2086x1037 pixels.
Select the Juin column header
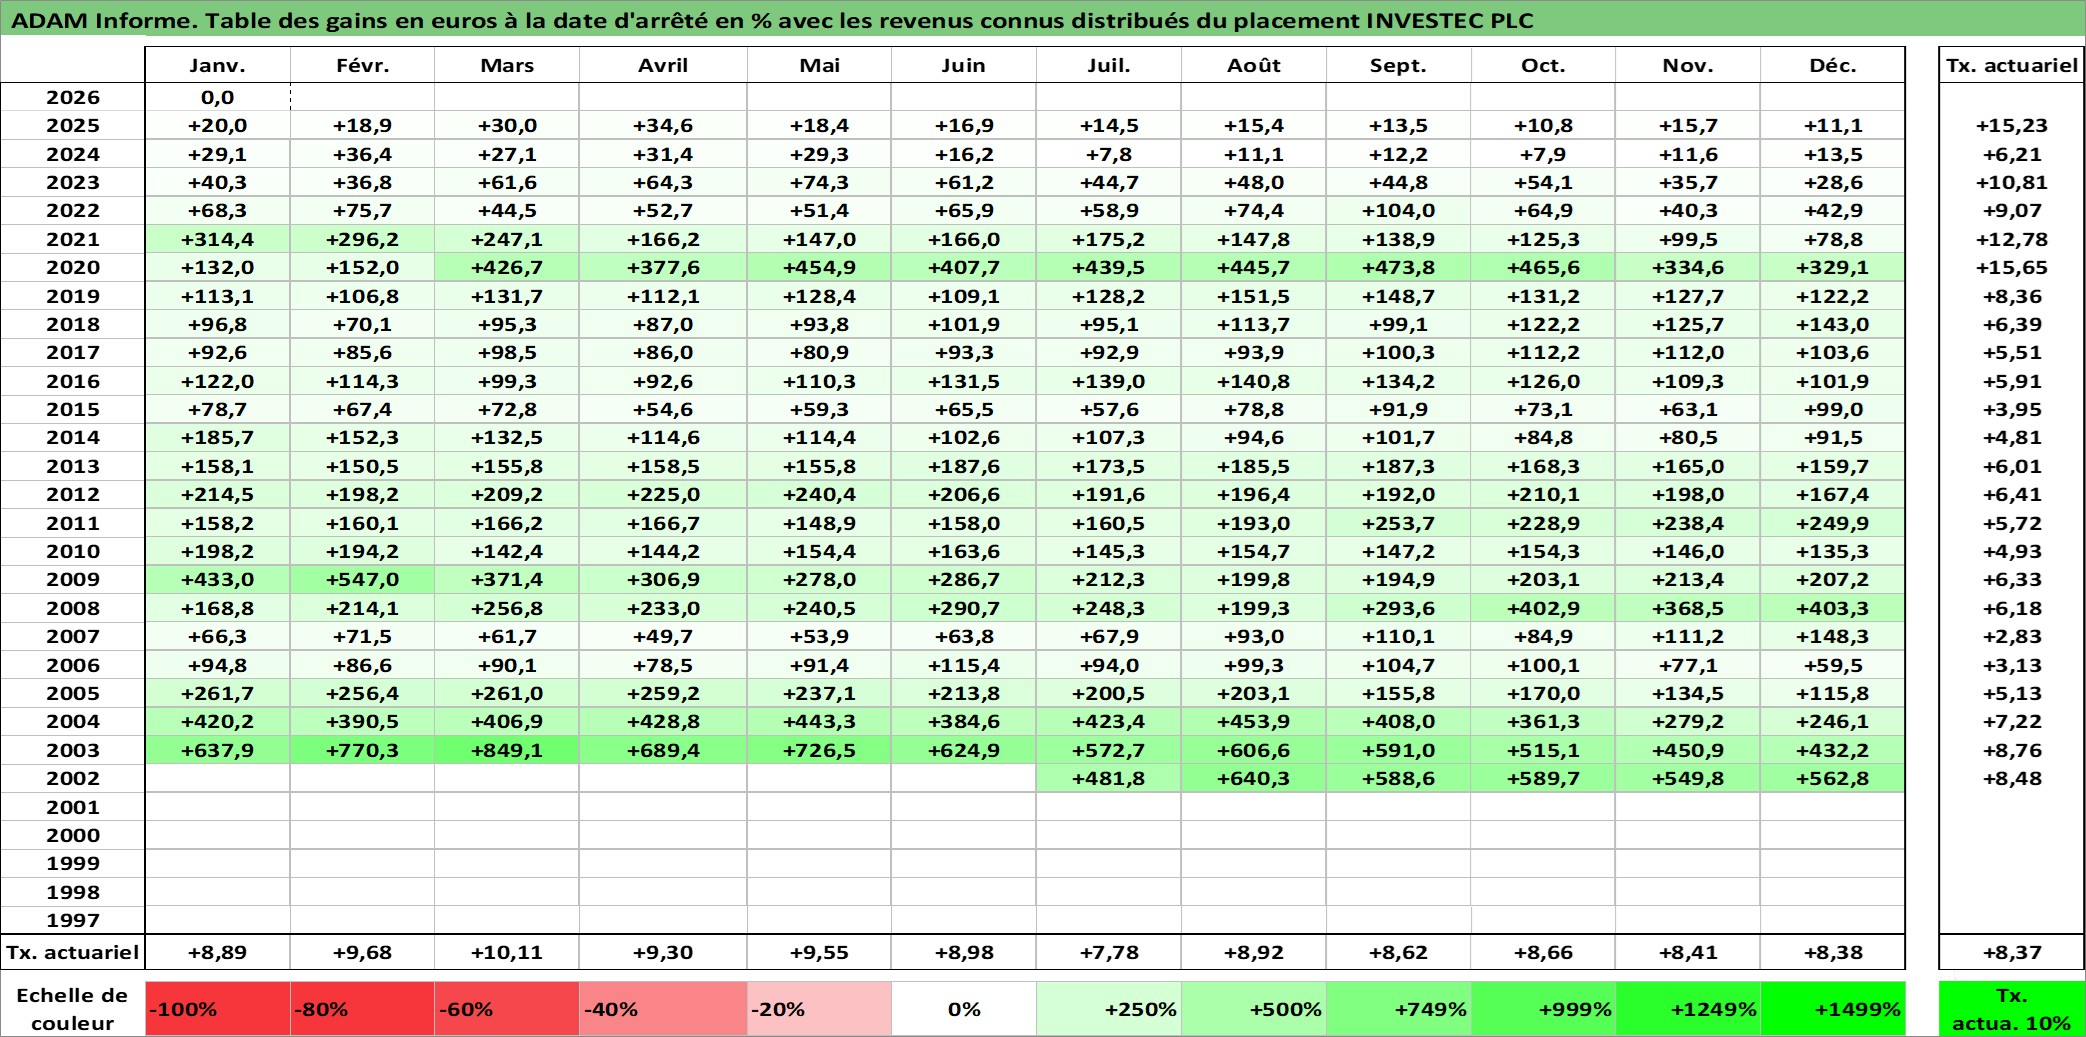click(x=964, y=65)
